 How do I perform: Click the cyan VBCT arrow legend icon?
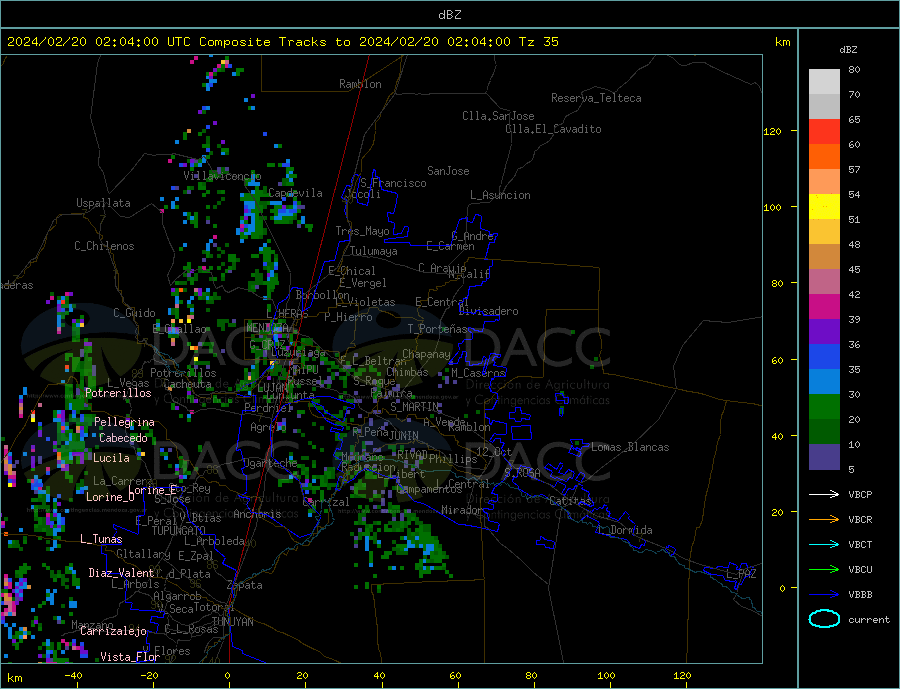824,544
